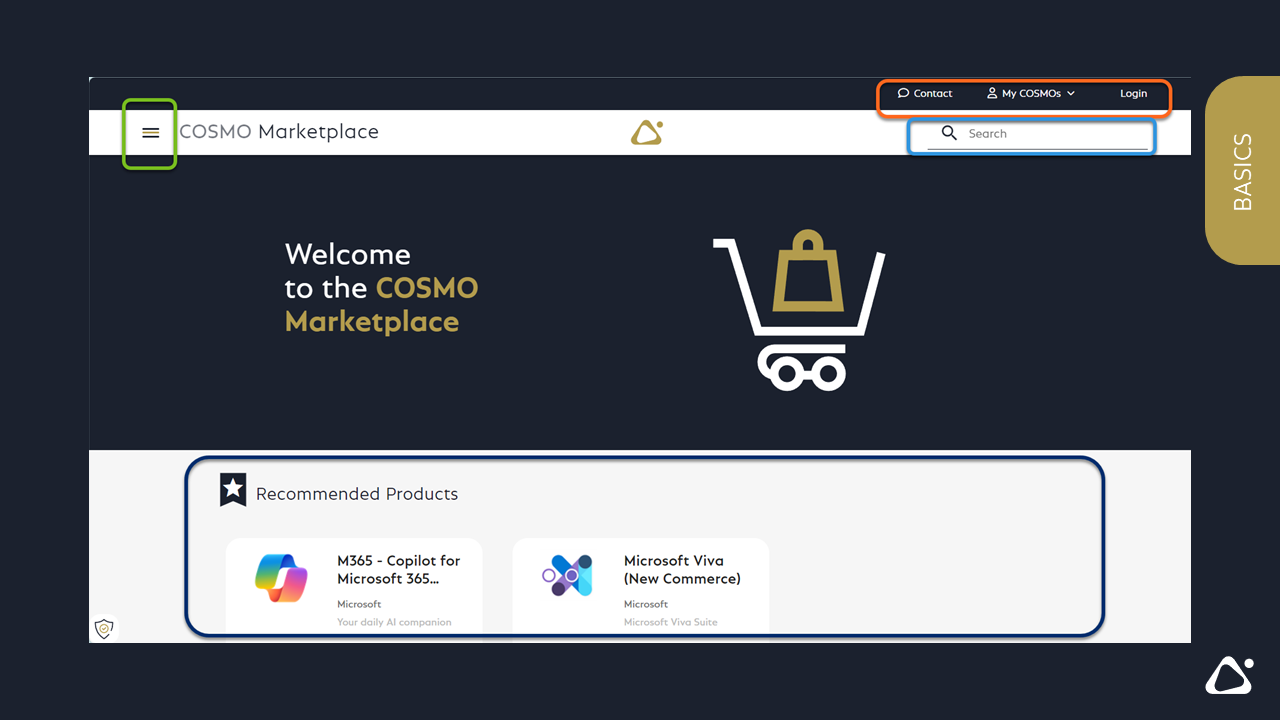Switch to the BASICS side tab

[x=1242, y=171]
